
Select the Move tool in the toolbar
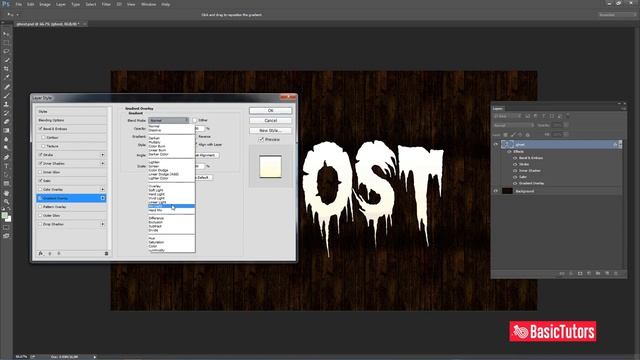[6, 34]
